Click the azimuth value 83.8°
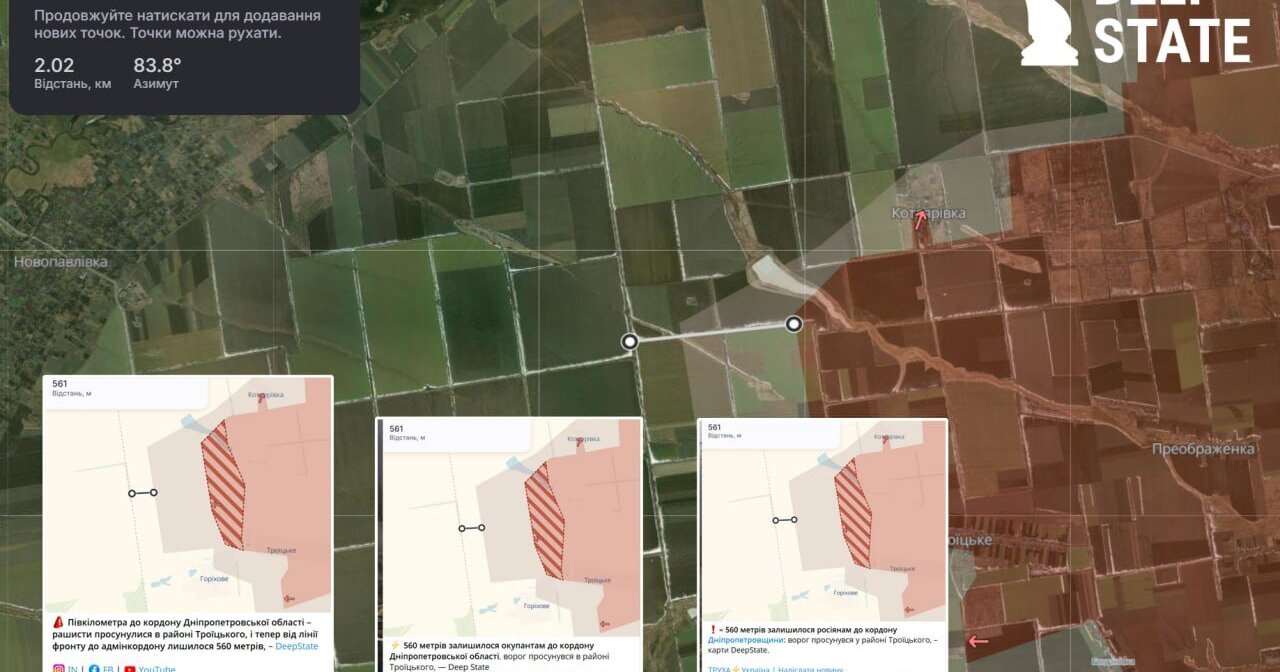 158,65
